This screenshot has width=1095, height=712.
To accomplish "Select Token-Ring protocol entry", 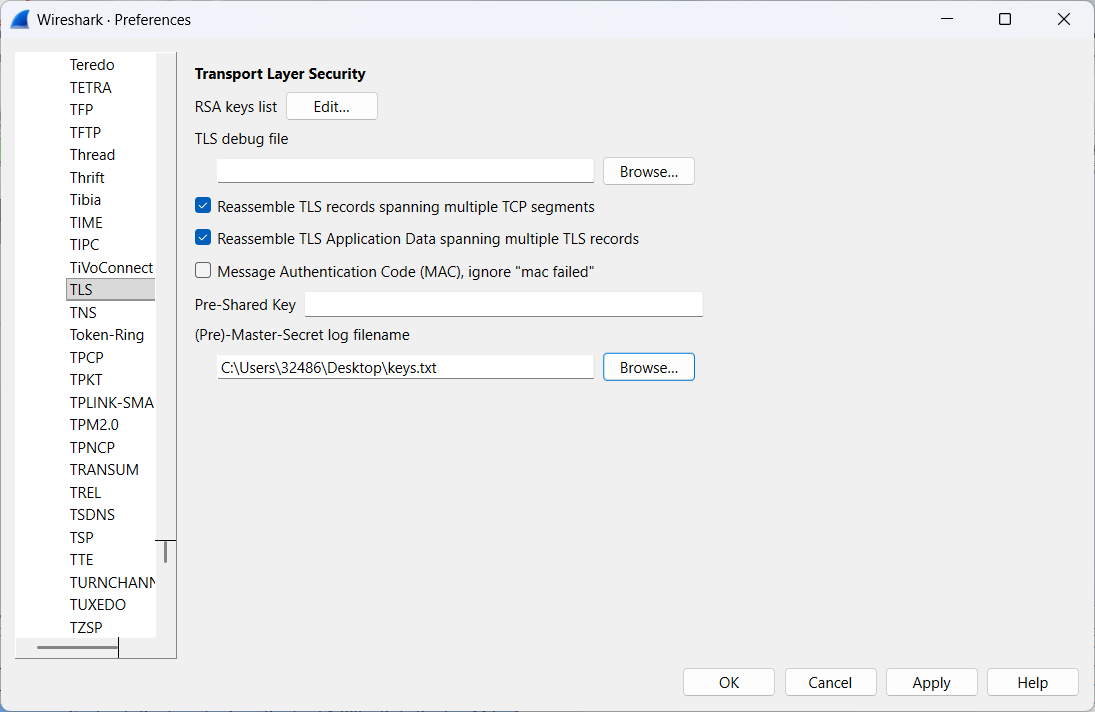I will coord(106,335).
